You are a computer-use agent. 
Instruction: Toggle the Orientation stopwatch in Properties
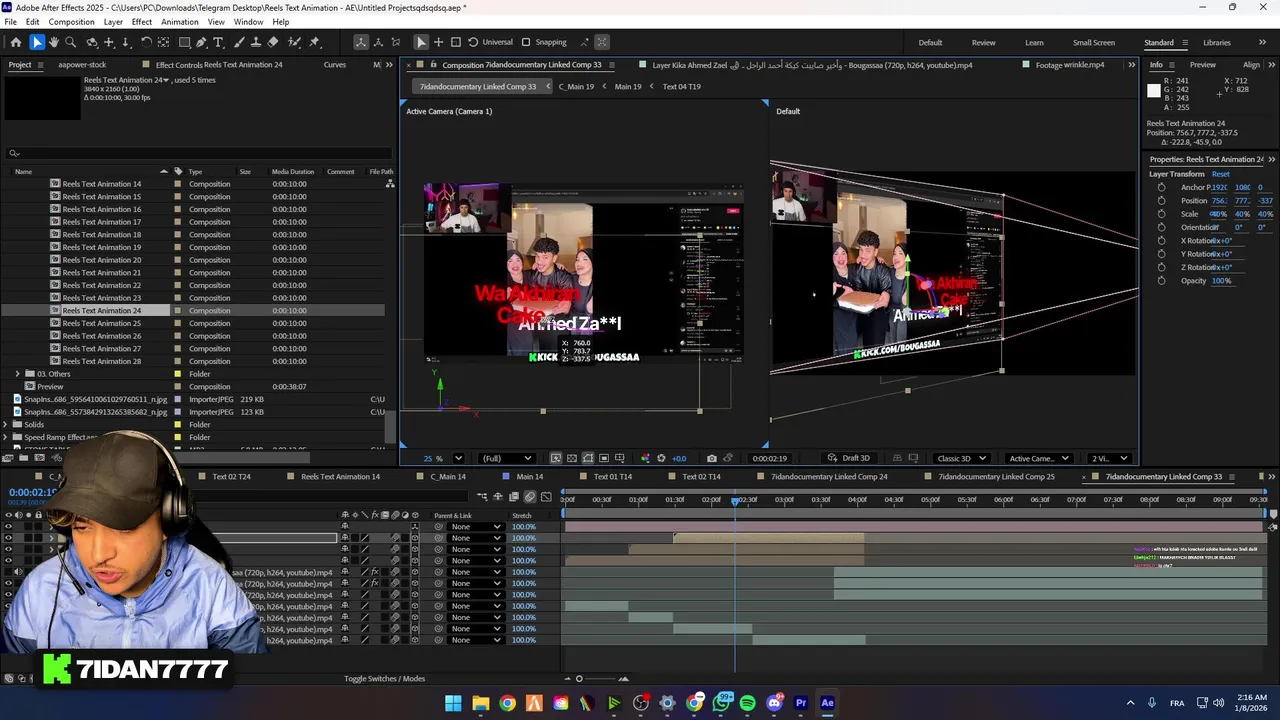(1161, 227)
